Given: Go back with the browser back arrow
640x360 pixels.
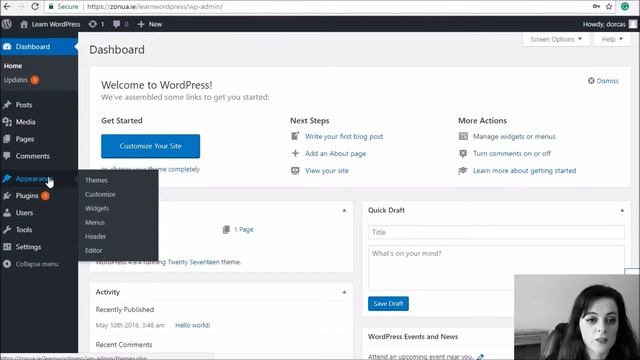Looking at the screenshot, I should click(7, 7).
